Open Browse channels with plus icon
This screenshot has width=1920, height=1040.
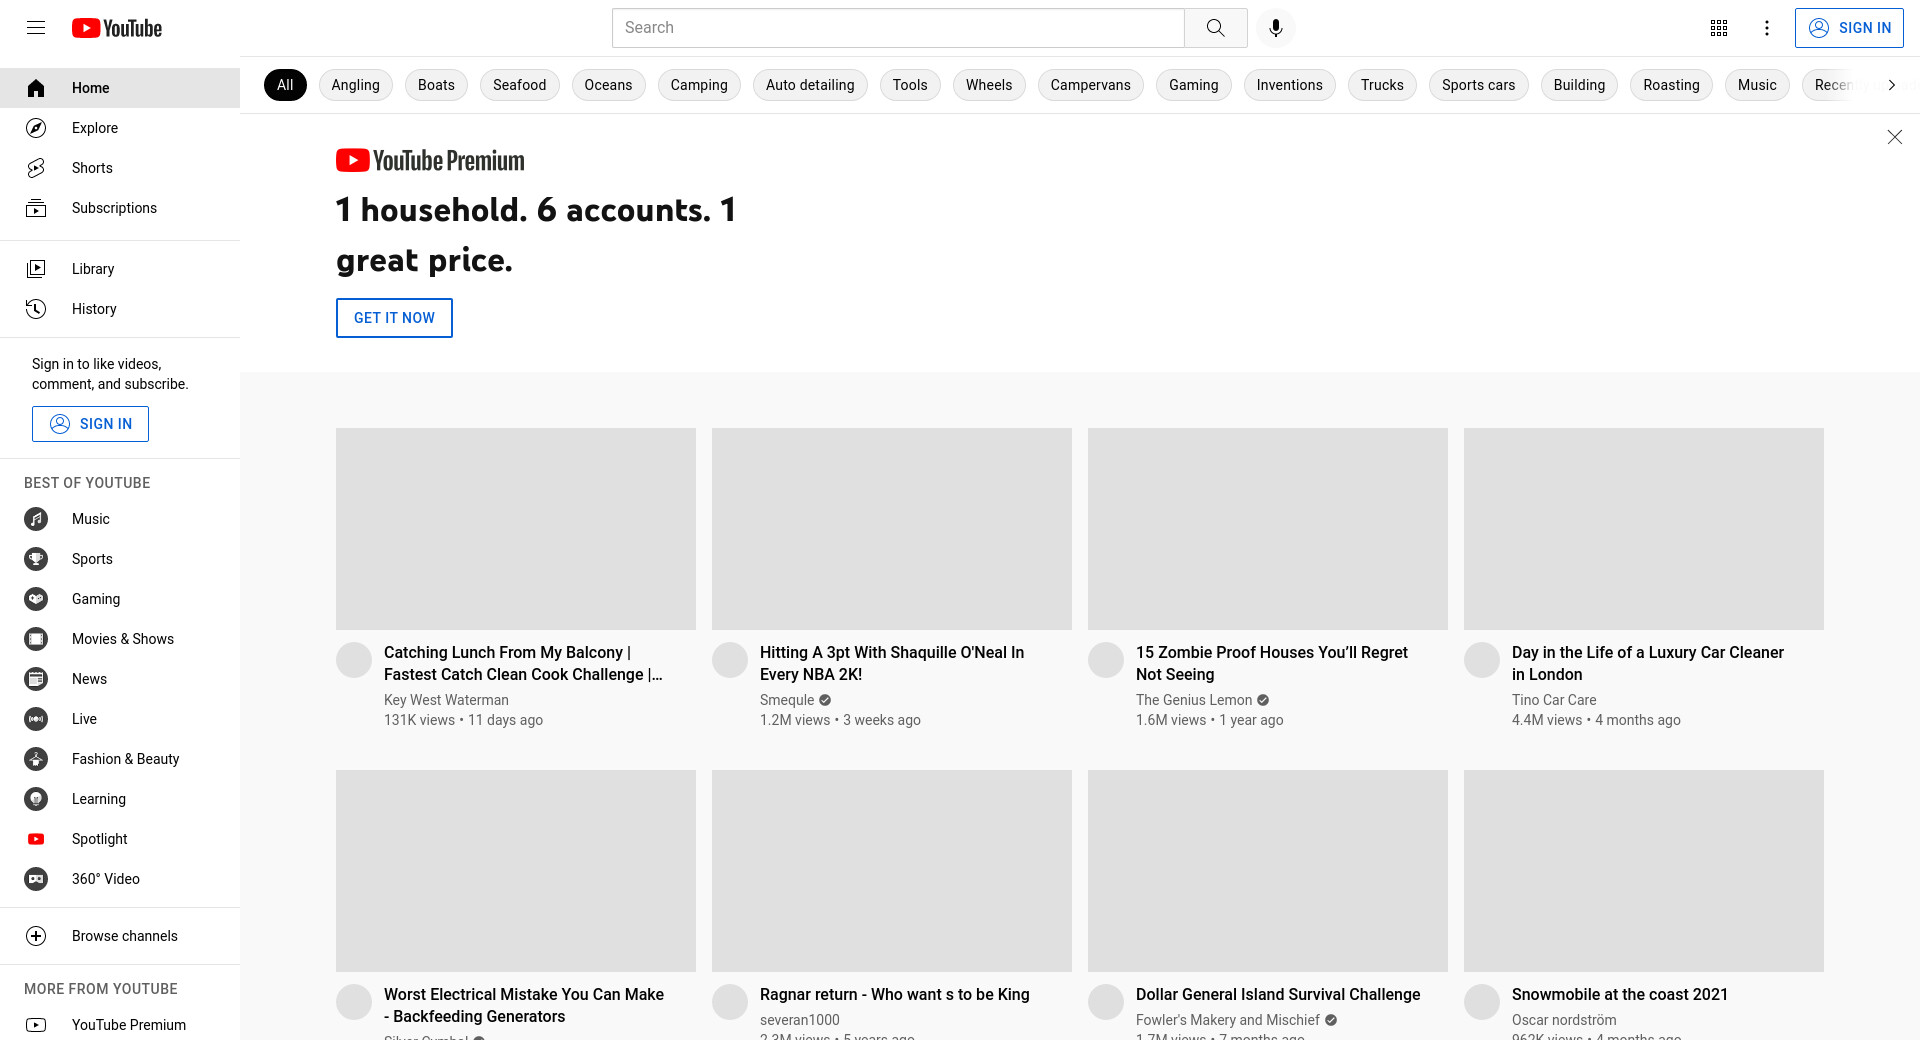120,936
